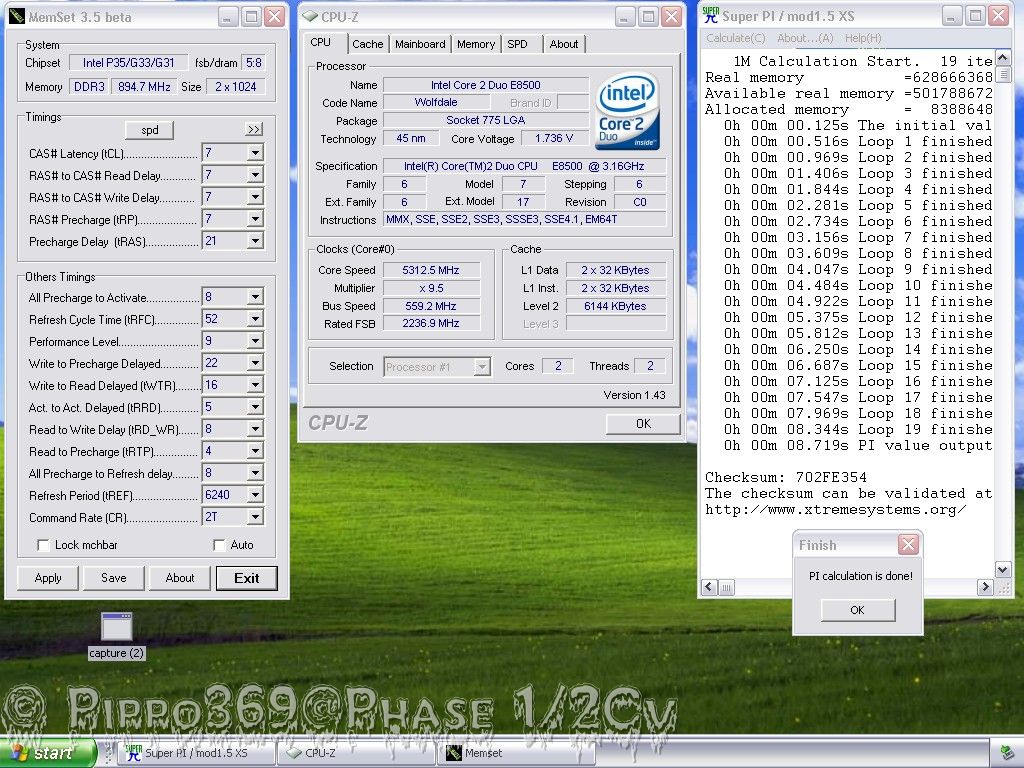Click Memory frequency 894.7 MHz in MemSet
This screenshot has width=1024, height=768.
[x=144, y=87]
